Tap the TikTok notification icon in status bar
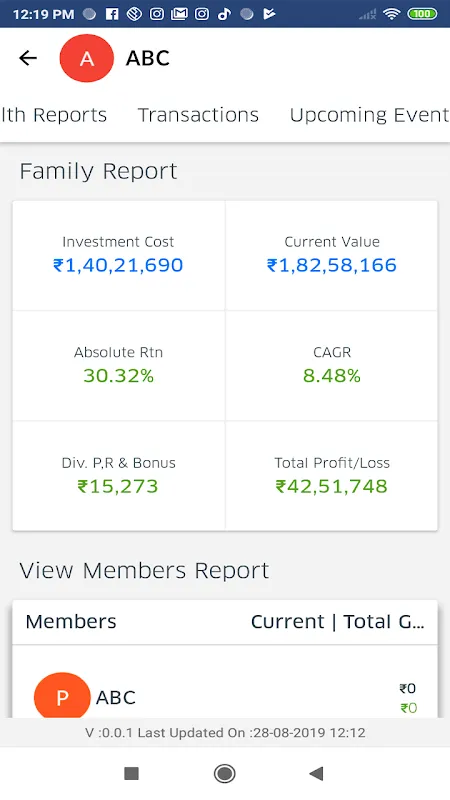This screenshot has width=450, height=800. [x=224, y=14]
